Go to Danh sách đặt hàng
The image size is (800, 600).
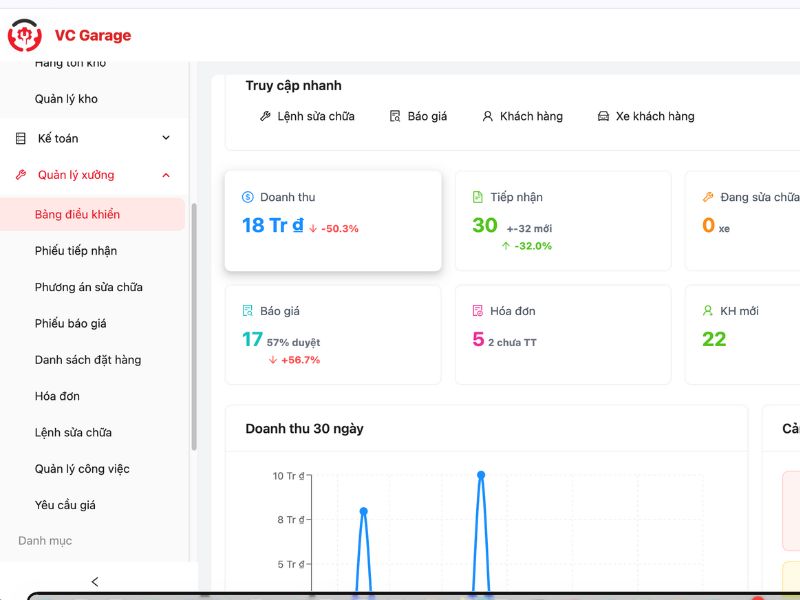[88, 360]
